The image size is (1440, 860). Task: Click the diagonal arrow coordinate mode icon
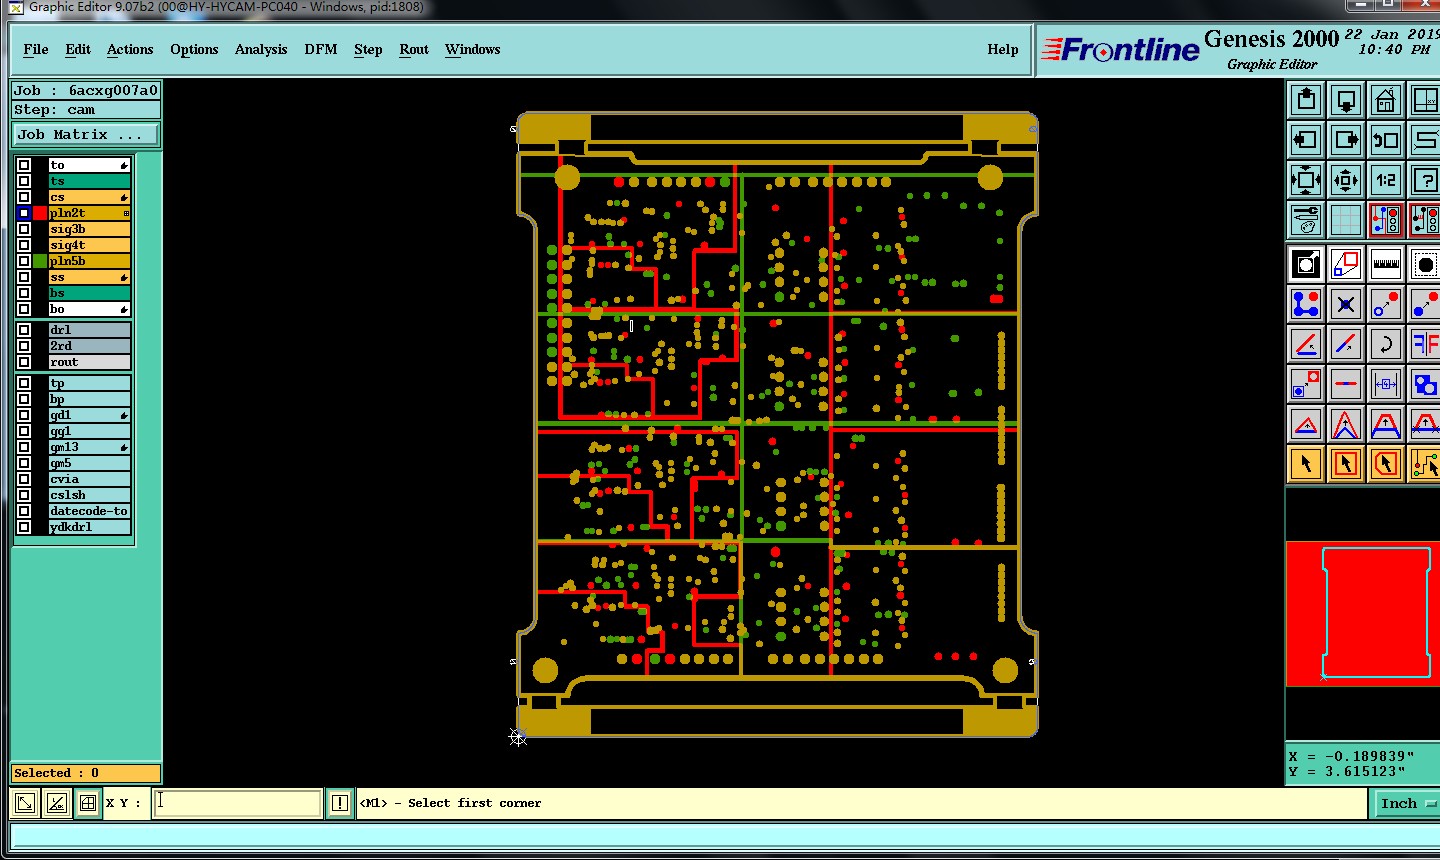click(25, 803)
